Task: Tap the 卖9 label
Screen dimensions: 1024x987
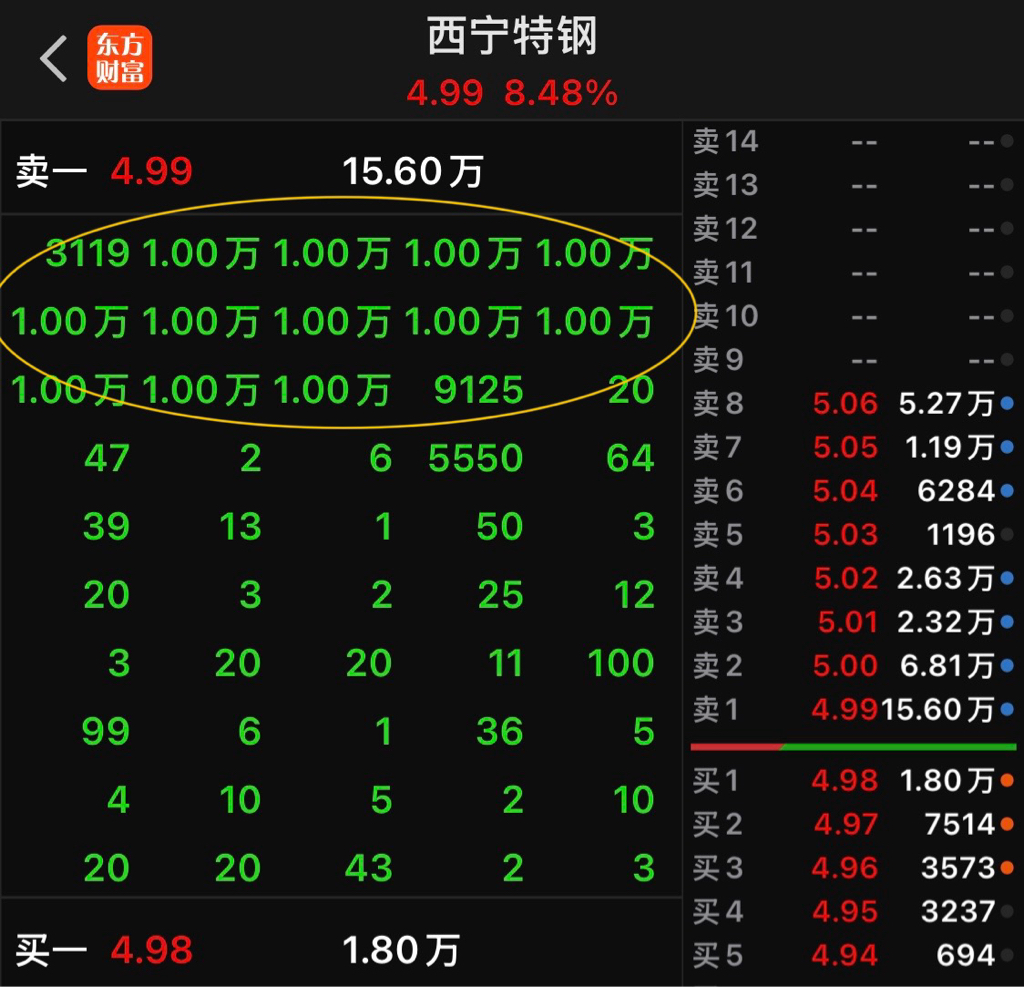Action: pos(718,360)
